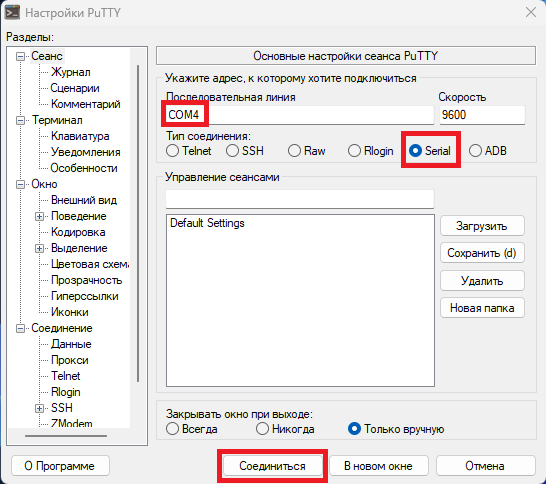Select the Telnet connection type

[188, 151]
